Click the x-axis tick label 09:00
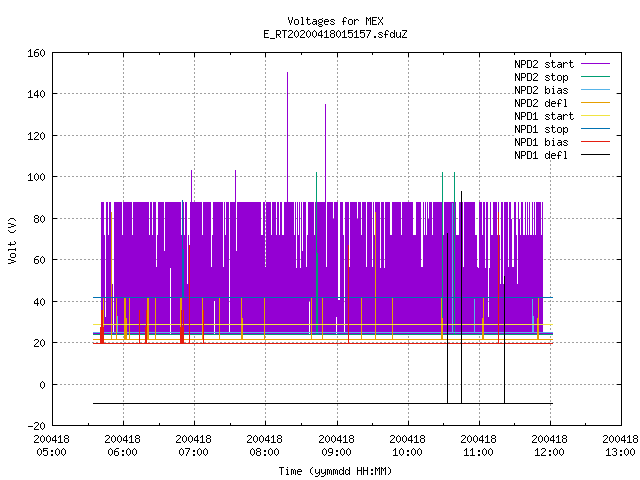640x480 pixels. click(x=336, y=452)
